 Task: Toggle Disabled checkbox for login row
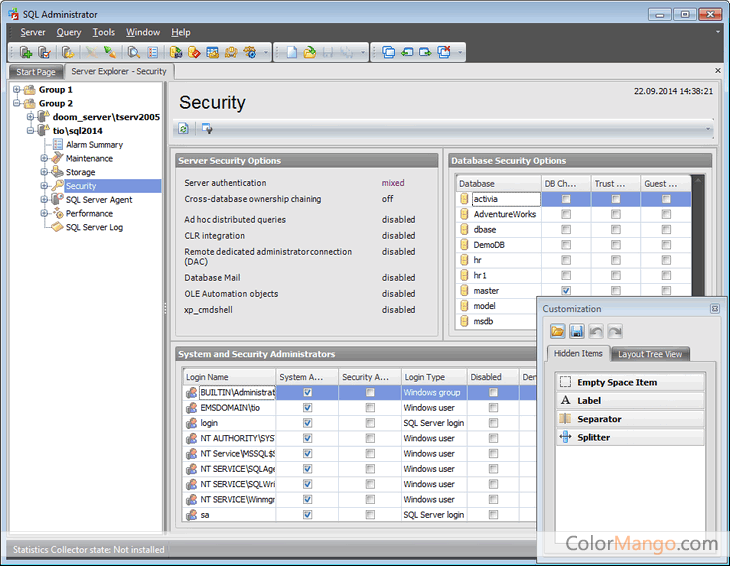[x=493, y=423]
